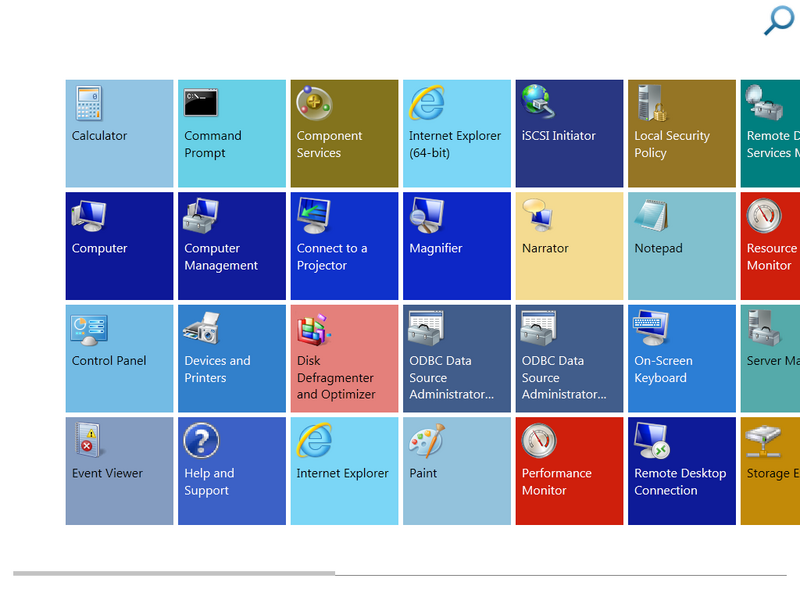Launch Internet Explorer in bottom row
The image size is (800, 600).
344,471
